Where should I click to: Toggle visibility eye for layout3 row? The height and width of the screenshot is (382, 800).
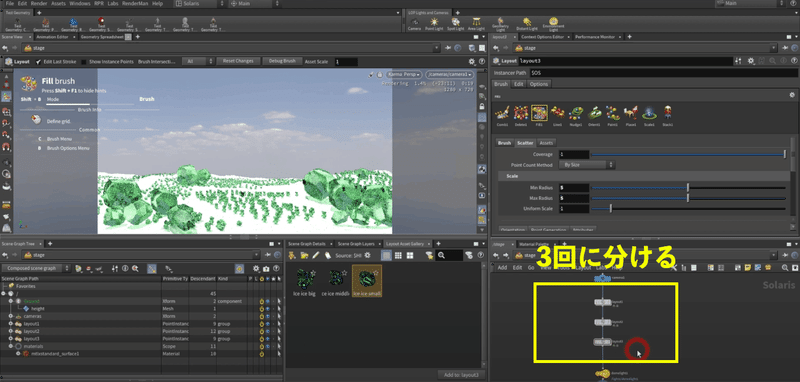pos(268,339)
